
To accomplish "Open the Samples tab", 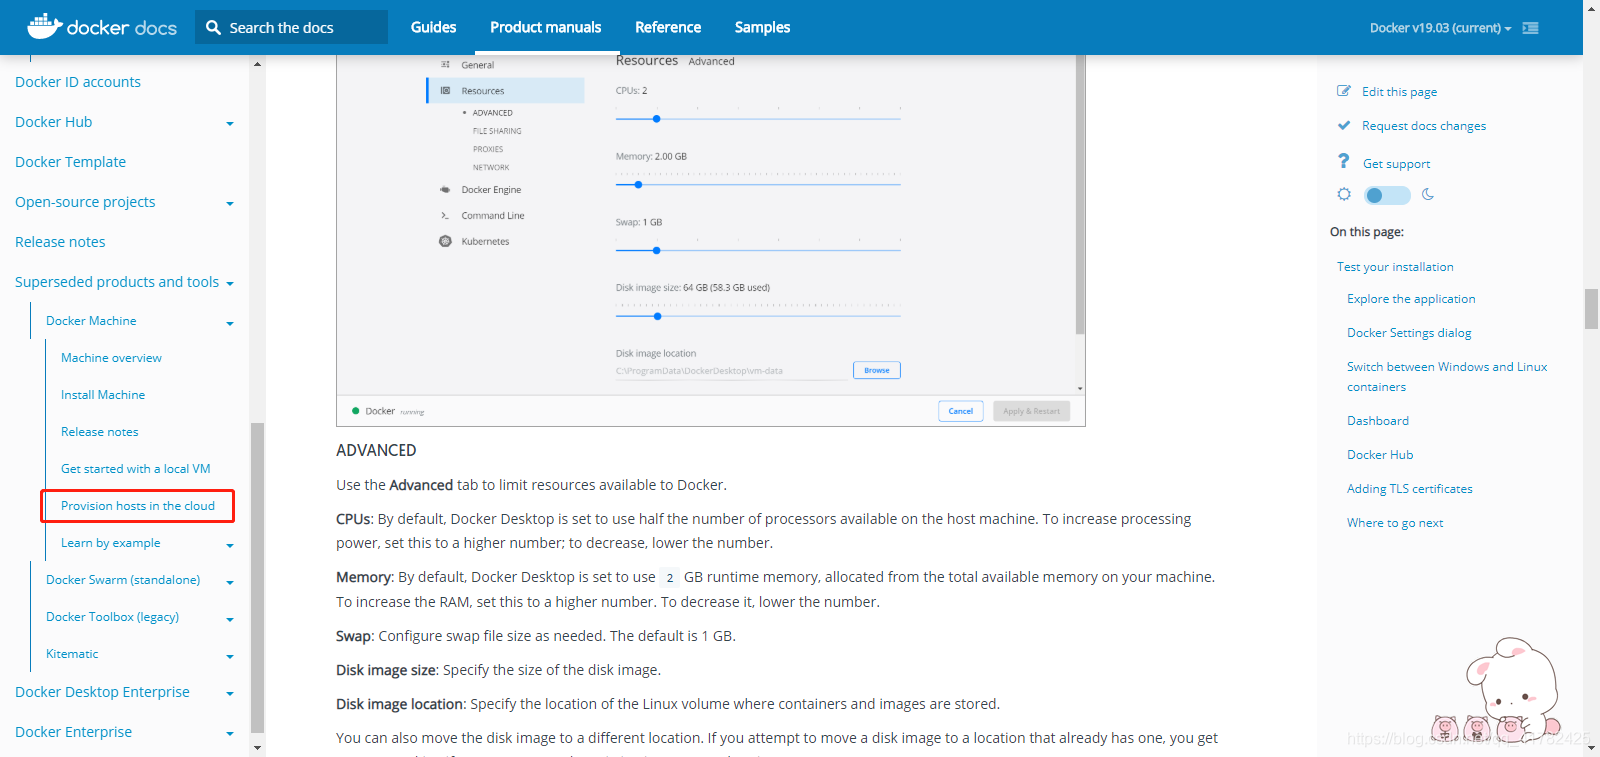I will (x=762, y=27).
